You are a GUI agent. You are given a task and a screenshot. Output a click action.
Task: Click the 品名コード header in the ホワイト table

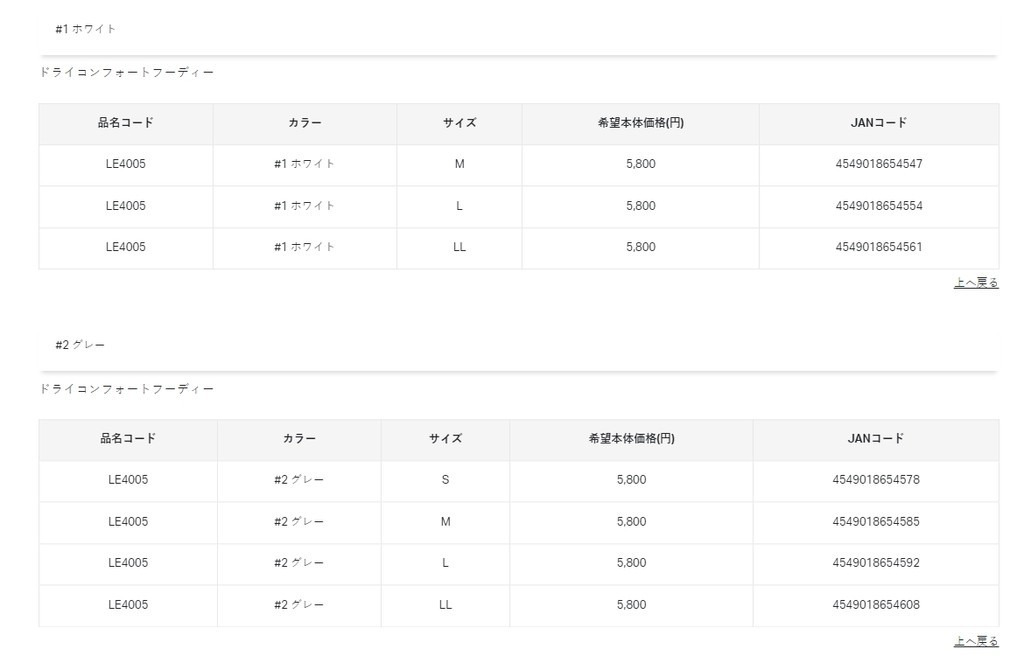[126, 123]
